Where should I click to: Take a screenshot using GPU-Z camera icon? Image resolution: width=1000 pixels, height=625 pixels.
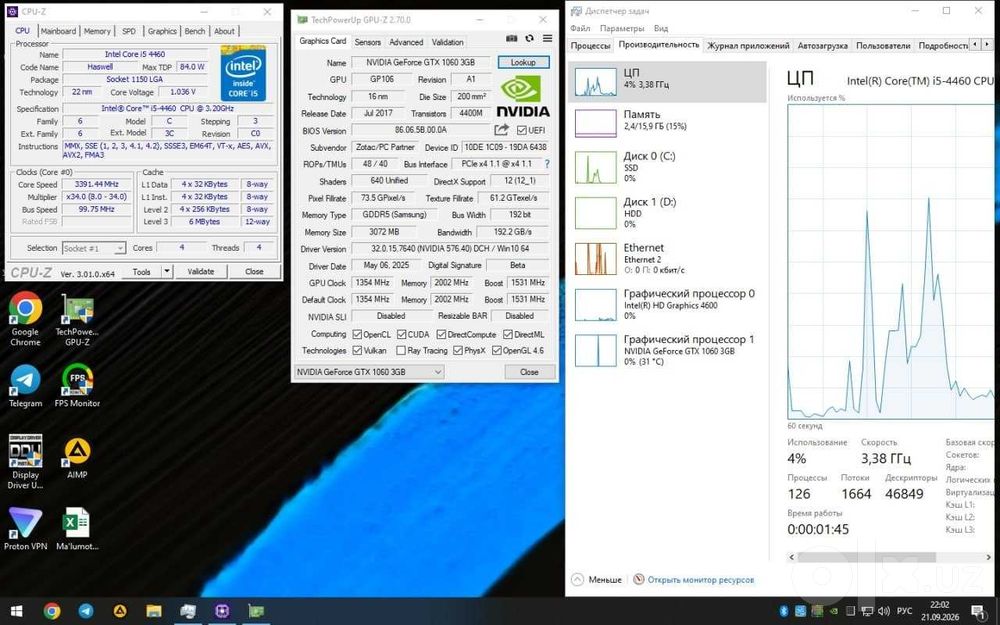pos(511,38)
